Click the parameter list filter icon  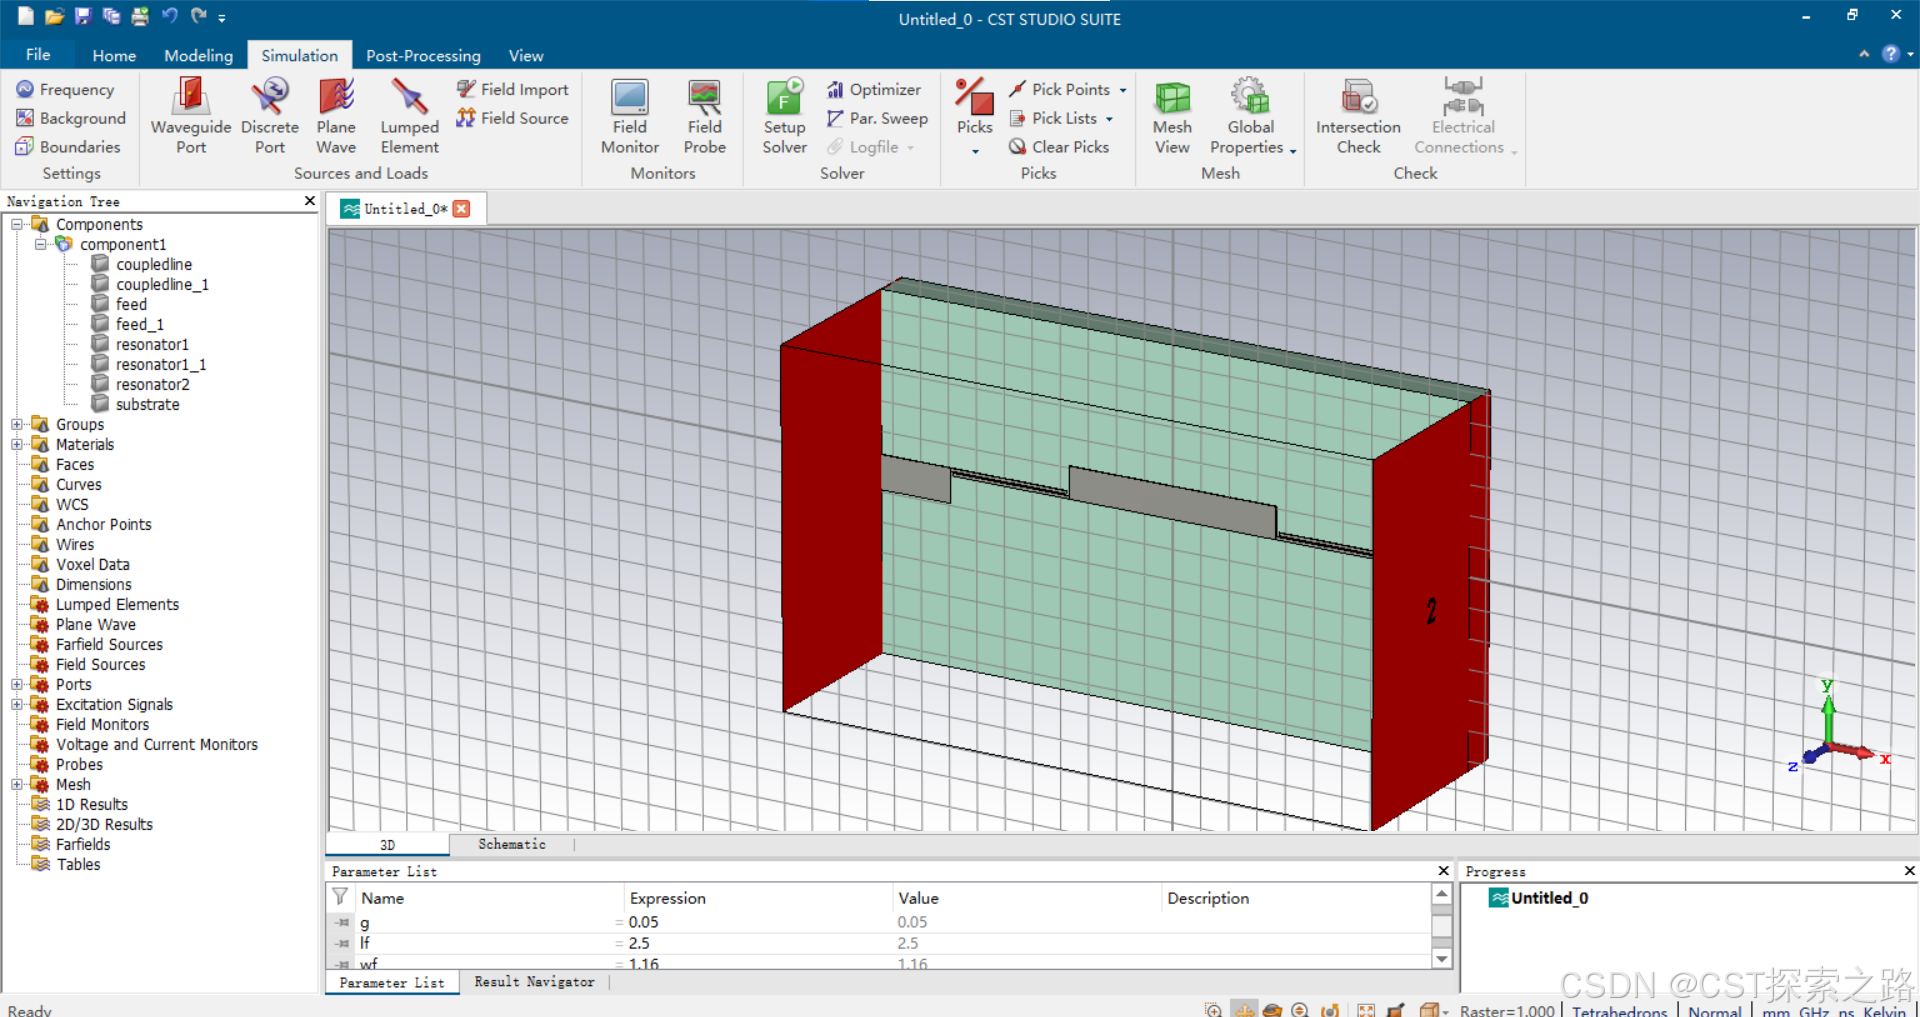click(x=341, y=897)
